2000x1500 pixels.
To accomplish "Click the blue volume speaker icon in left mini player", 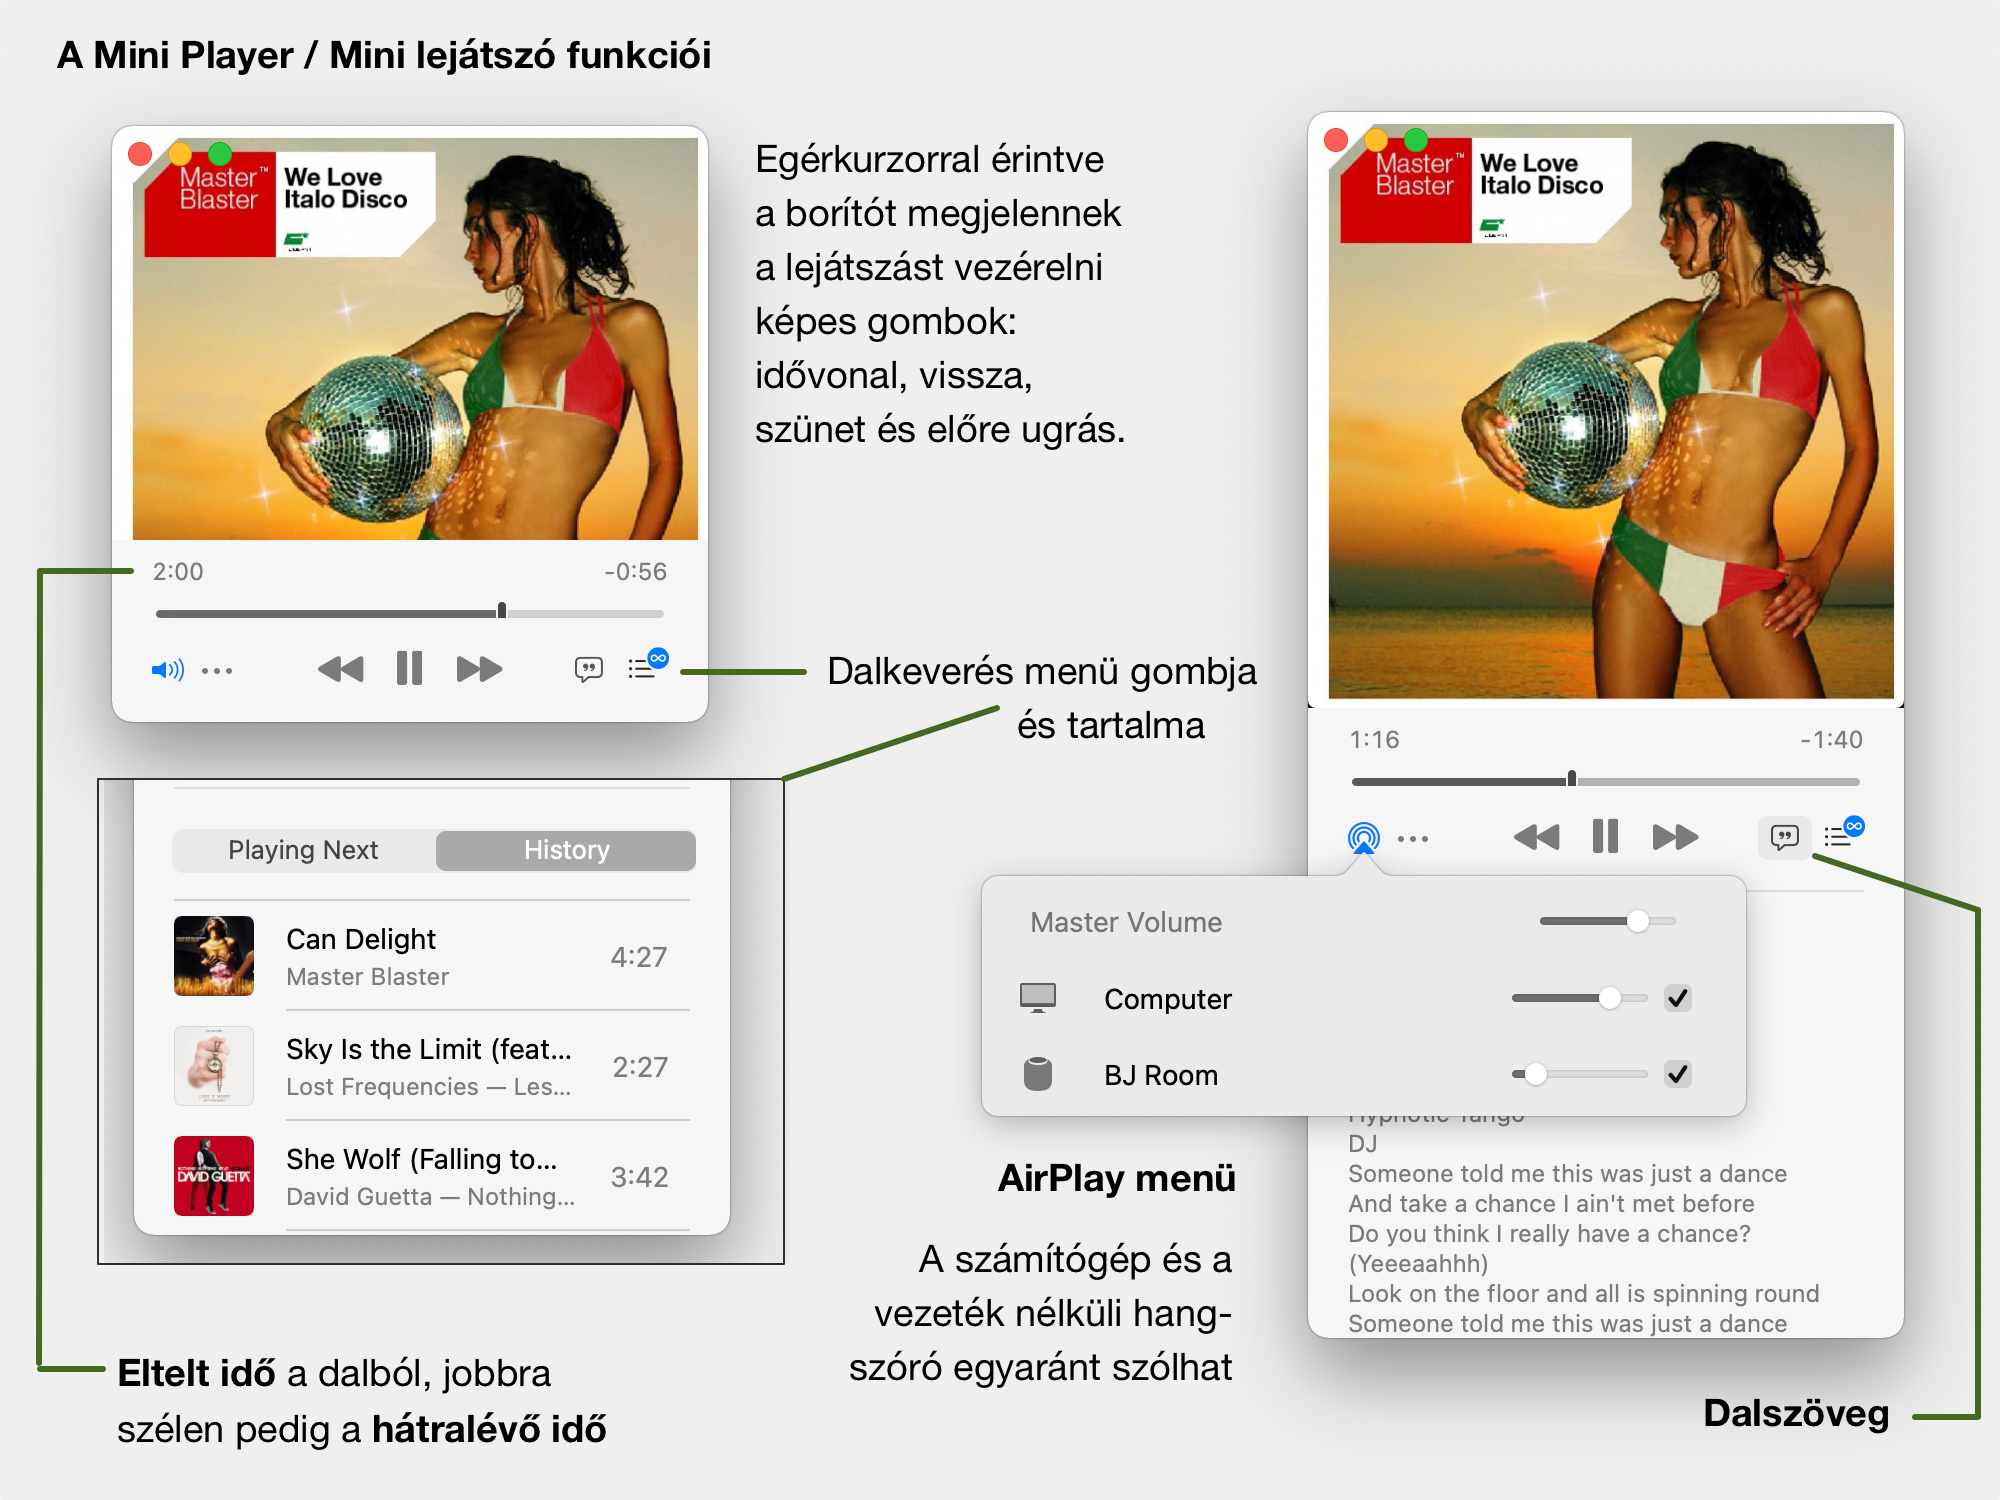I will coord(167,670).
